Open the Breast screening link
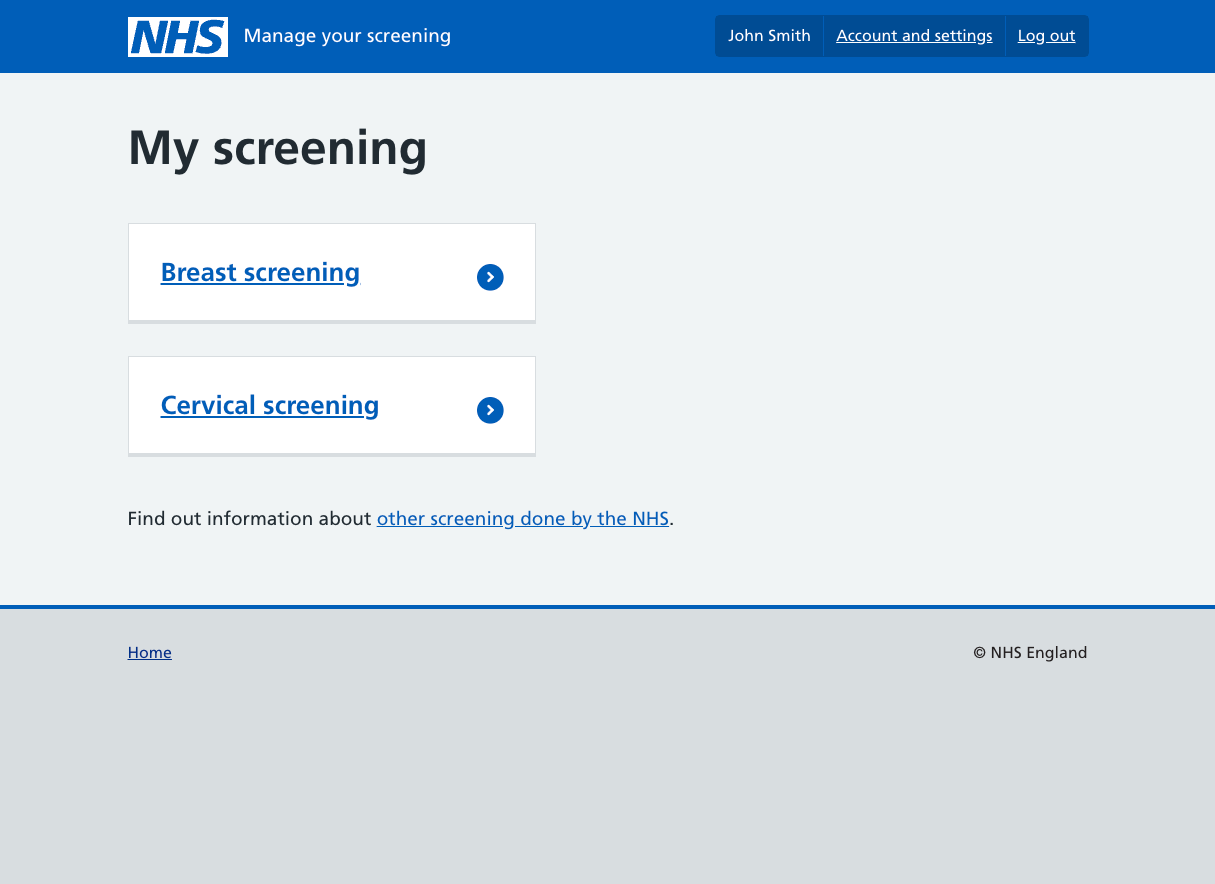Image resolution: width=1215 pixels, height=884 pixels. click(x=260, y=272)
